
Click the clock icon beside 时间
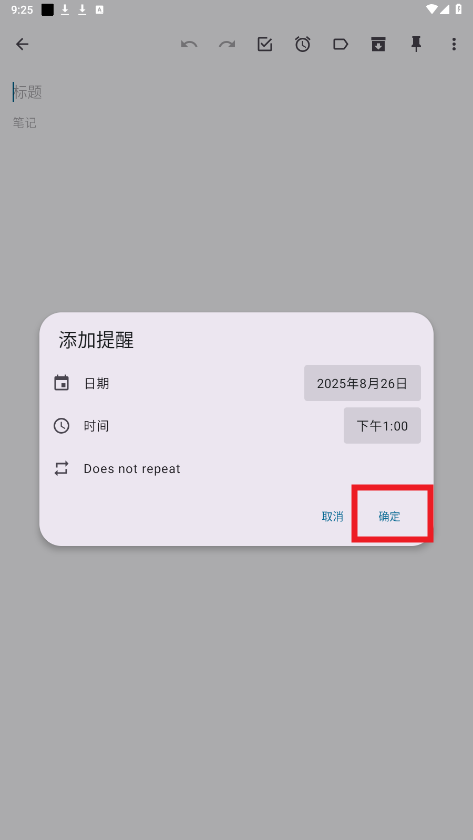[62, 426]
